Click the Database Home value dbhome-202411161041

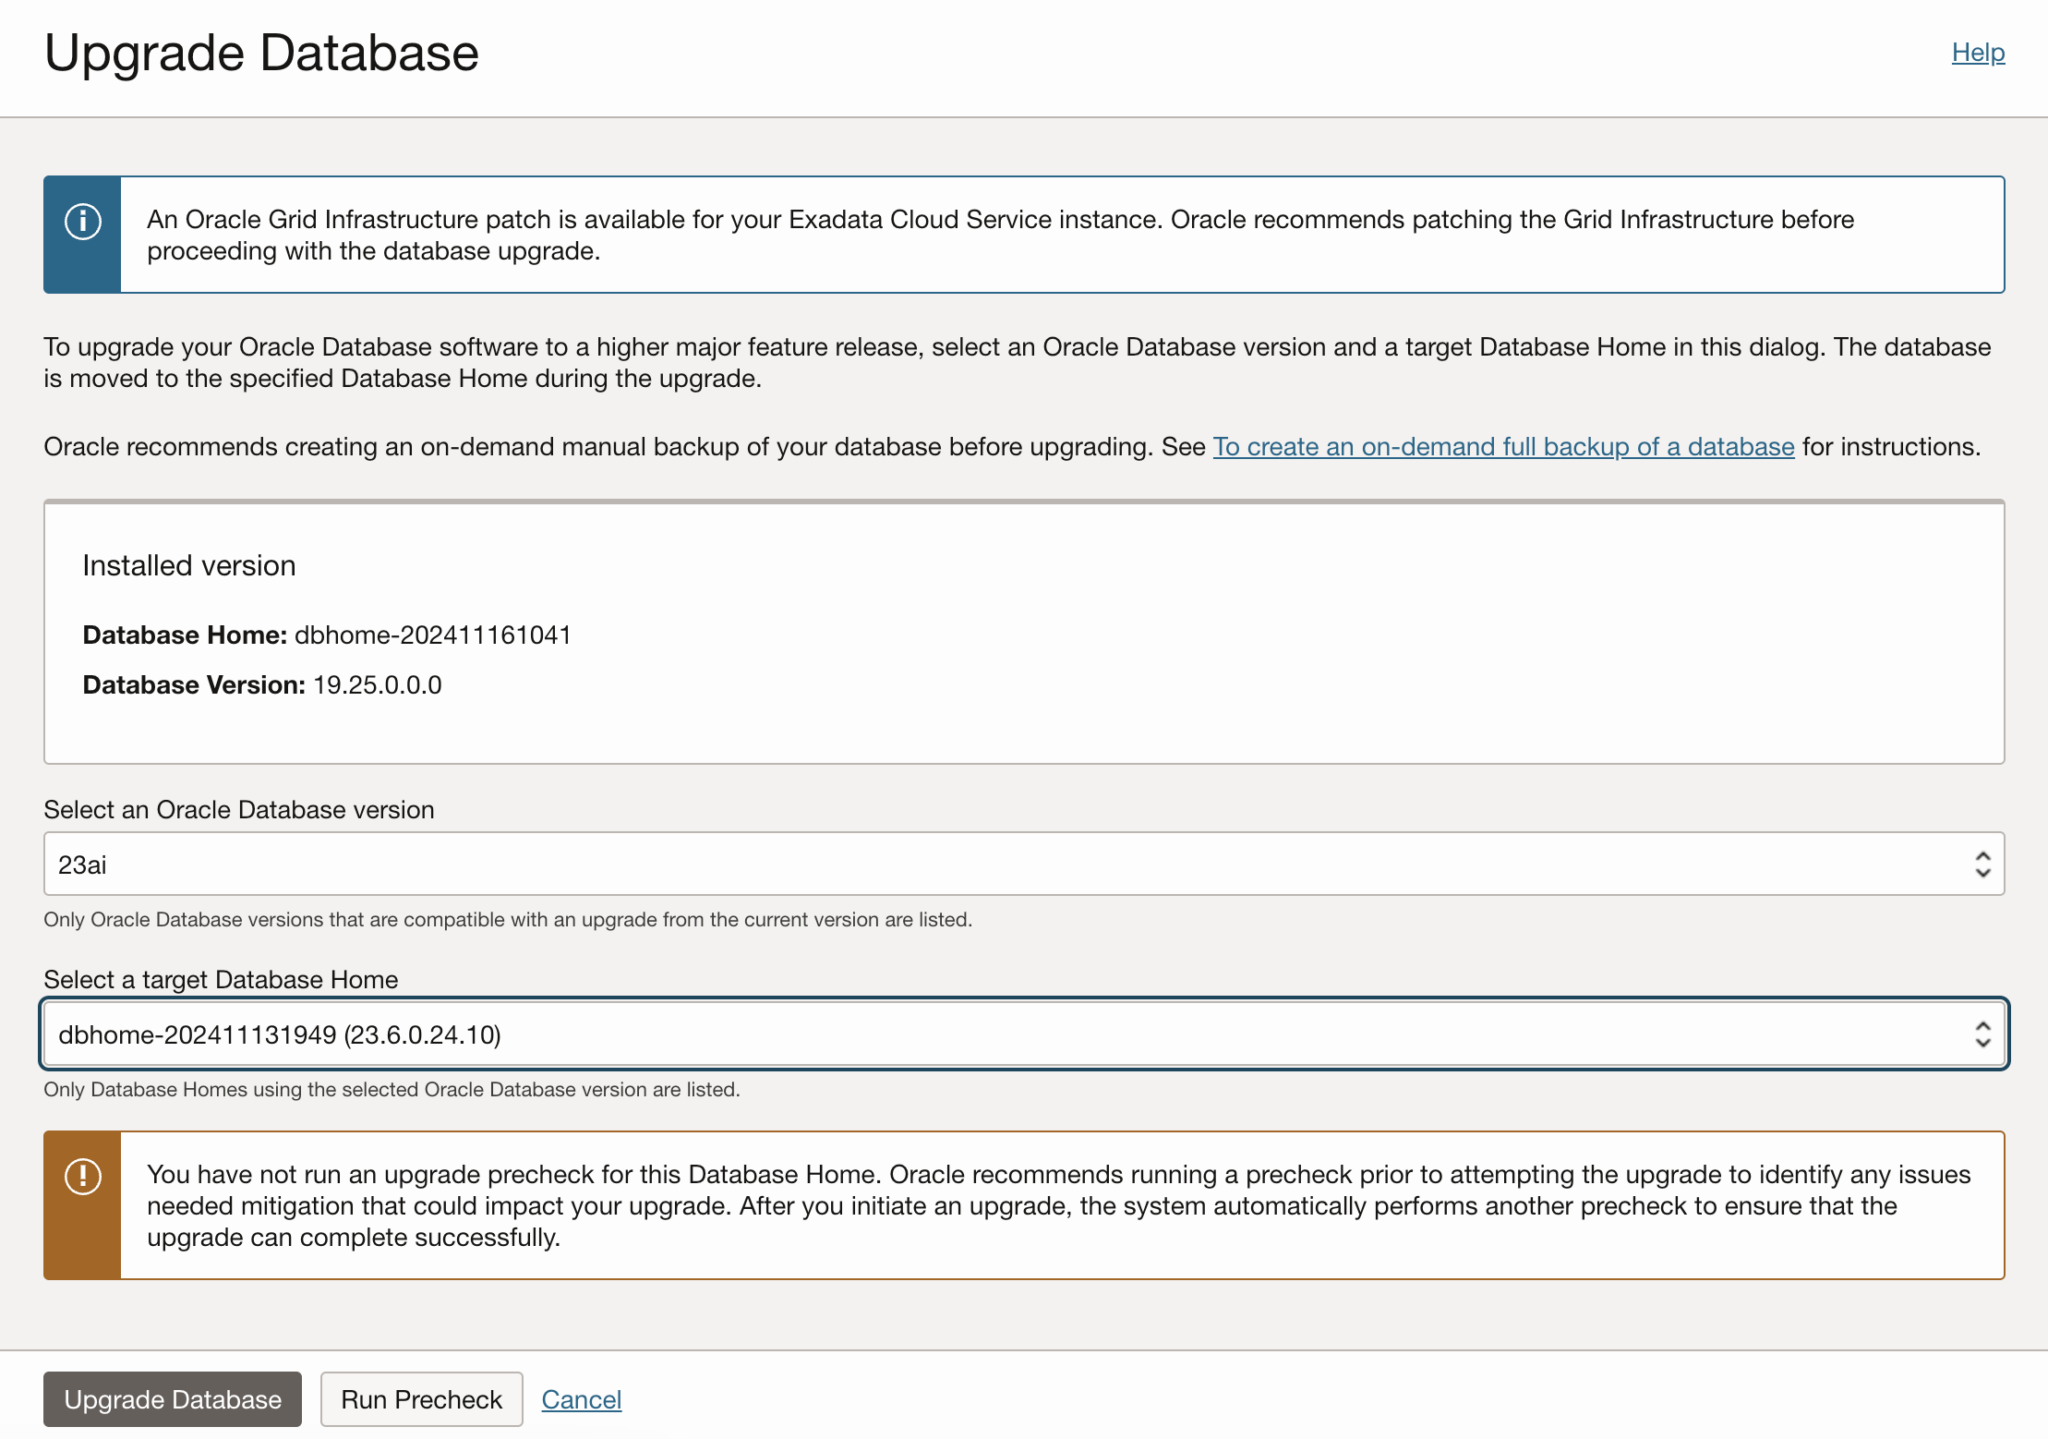coord(432,634)
